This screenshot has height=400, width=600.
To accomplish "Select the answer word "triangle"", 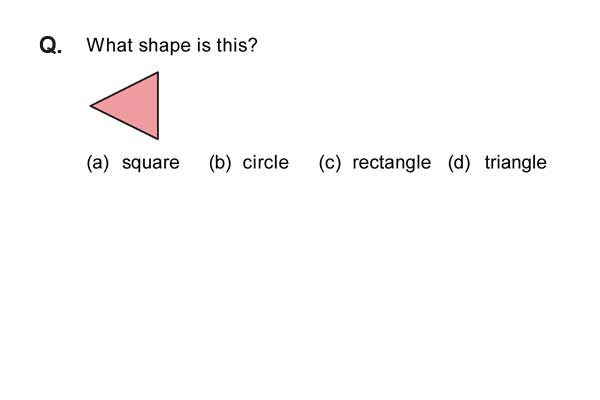I will (515, 163).
